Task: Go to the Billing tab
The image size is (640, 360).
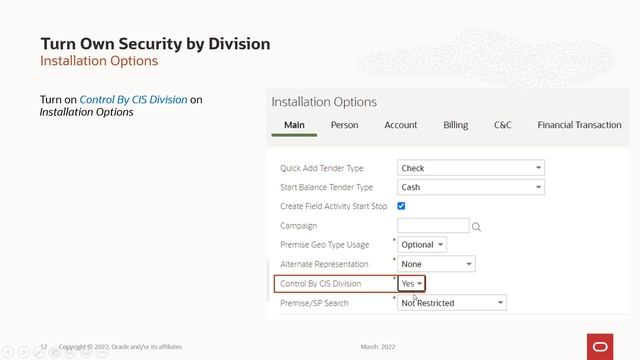Action: (x=456, y=125)
